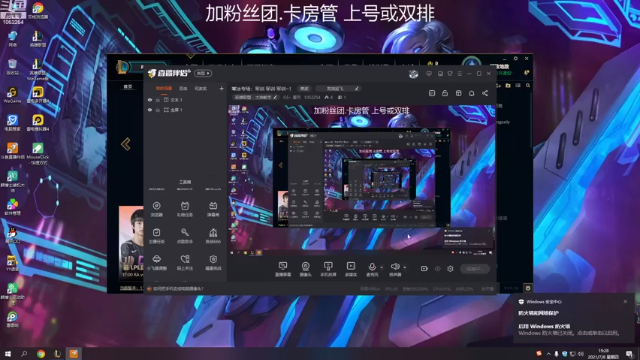Click the speaker icon in the streaming toolbar
The height and width of the screenshot is (360, 640).
(x=395, y=267)
